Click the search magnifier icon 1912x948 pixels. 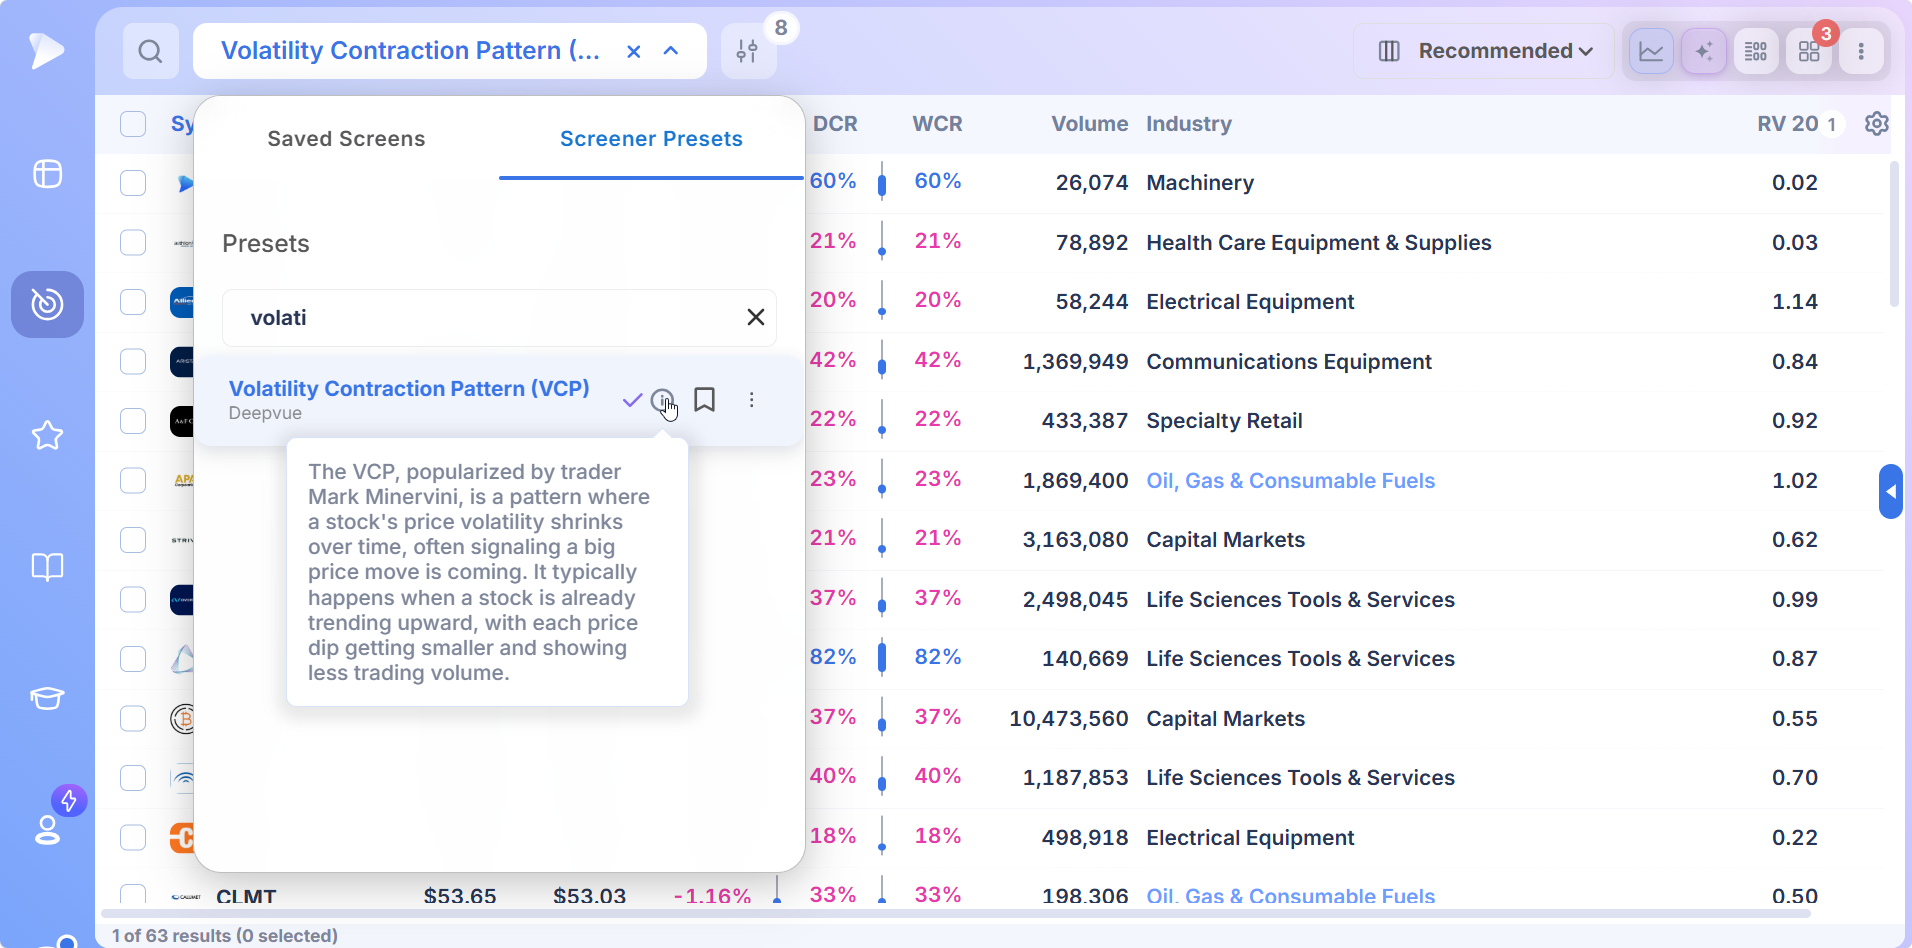coord(150,51)
